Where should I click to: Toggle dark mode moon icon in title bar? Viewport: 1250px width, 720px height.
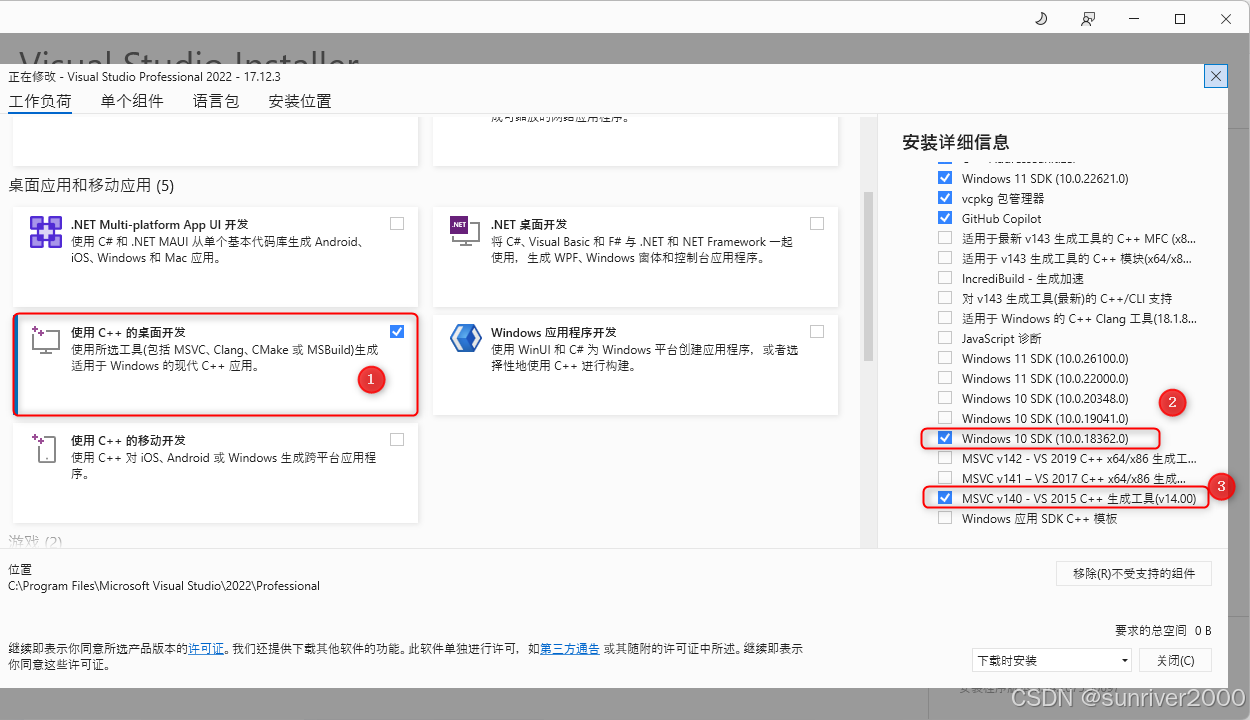[x=1040, y=19]
